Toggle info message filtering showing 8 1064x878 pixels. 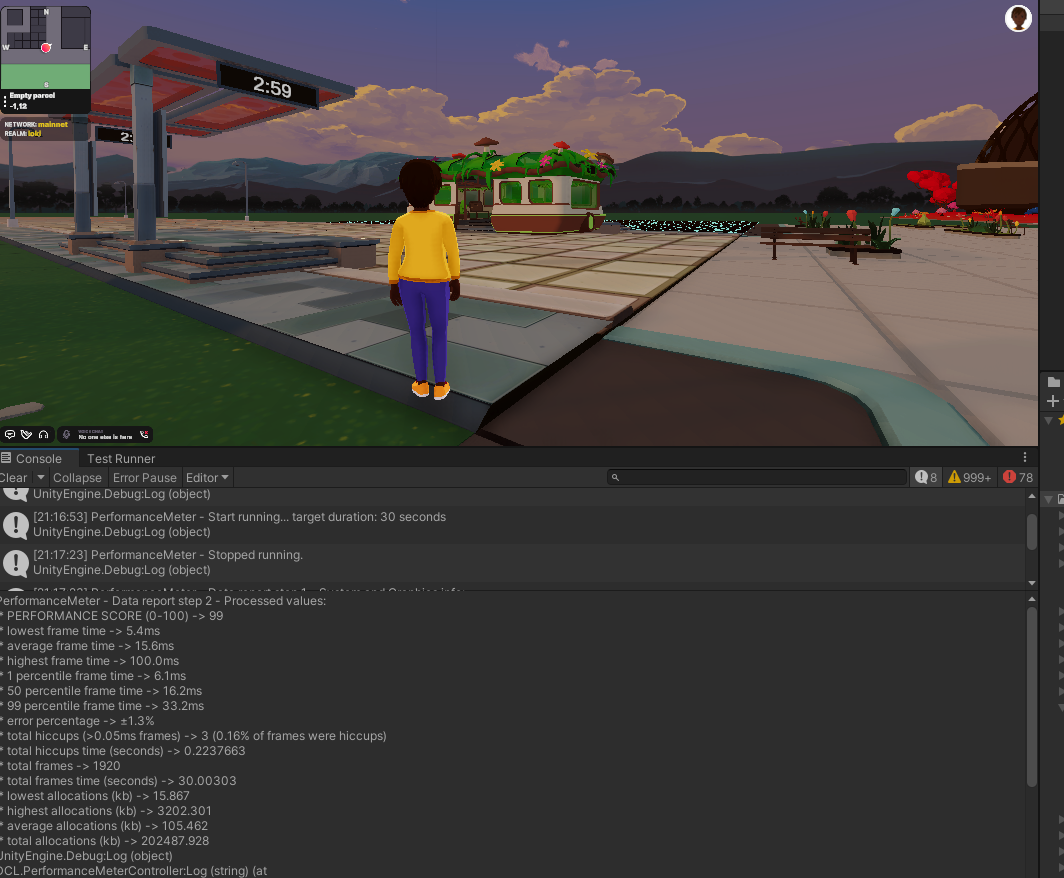(925, 477)
